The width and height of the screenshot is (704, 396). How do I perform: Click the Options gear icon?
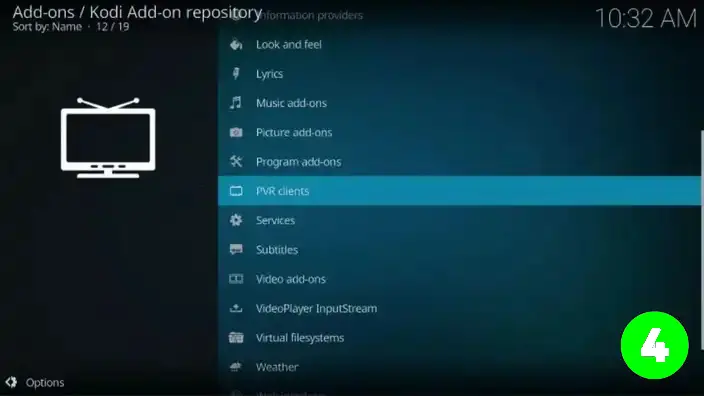click(x=11, y=382)
